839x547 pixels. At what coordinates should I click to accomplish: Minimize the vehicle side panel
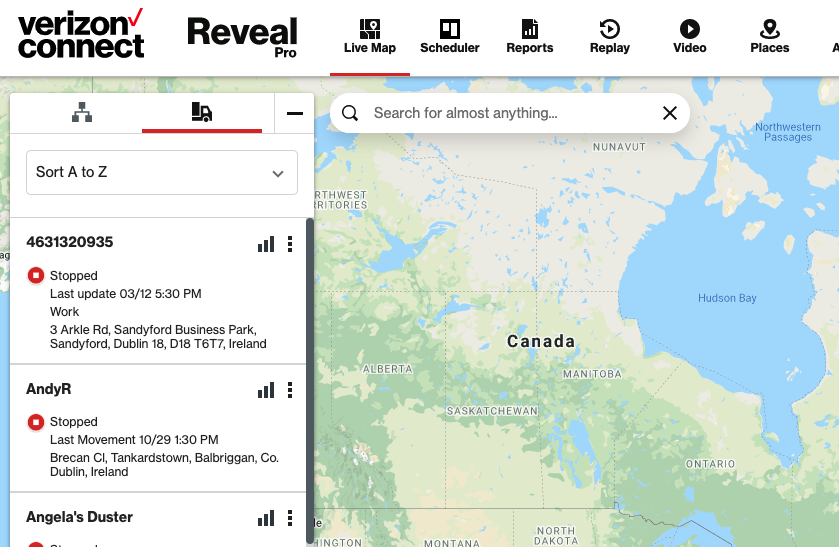(x=294, y=113)
